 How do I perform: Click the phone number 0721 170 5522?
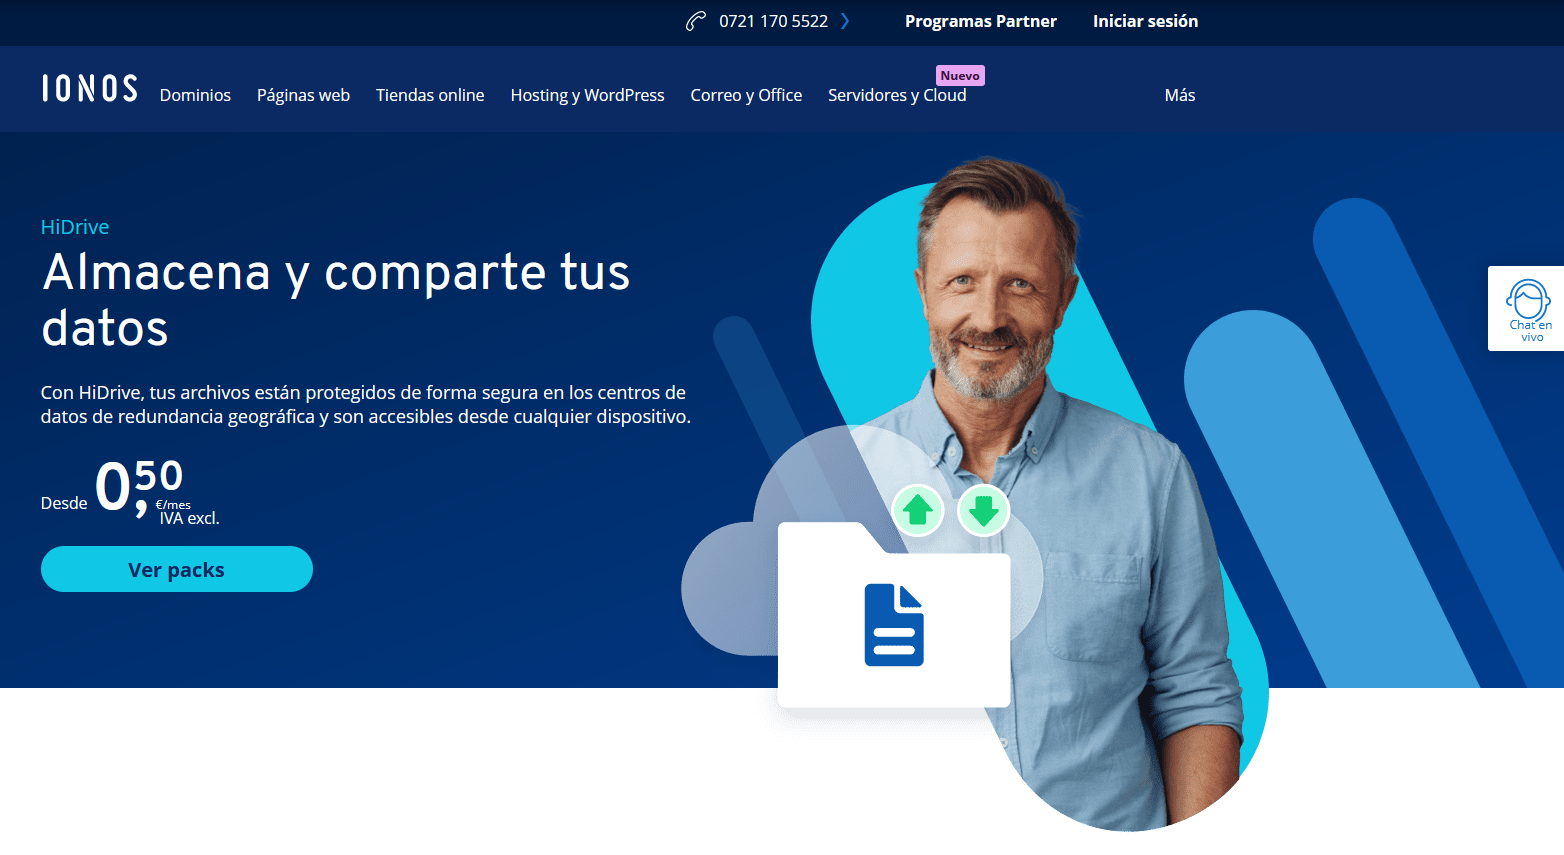(773, 21)
